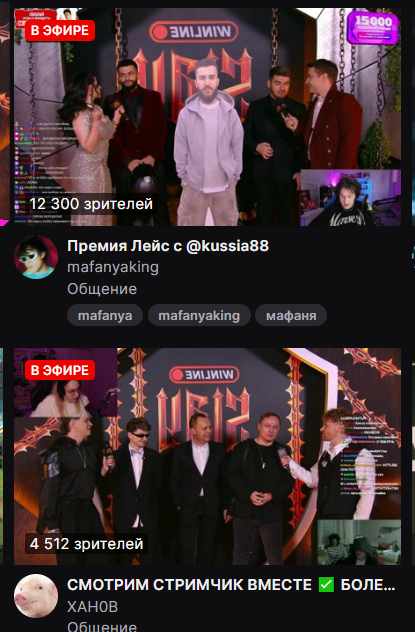
Task: Click streamer webcam inset in first thumbnail
Action: click(351, 198)
